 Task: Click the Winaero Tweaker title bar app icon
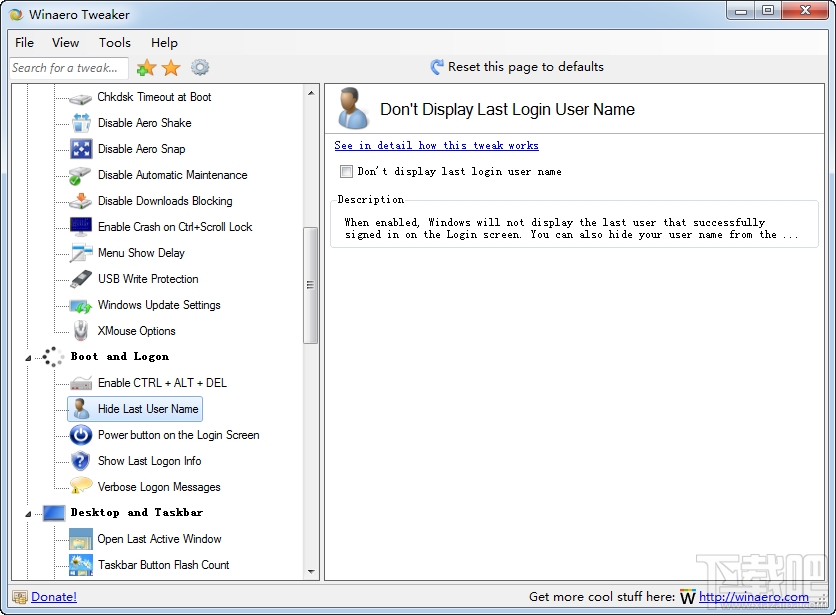(16, 14)
